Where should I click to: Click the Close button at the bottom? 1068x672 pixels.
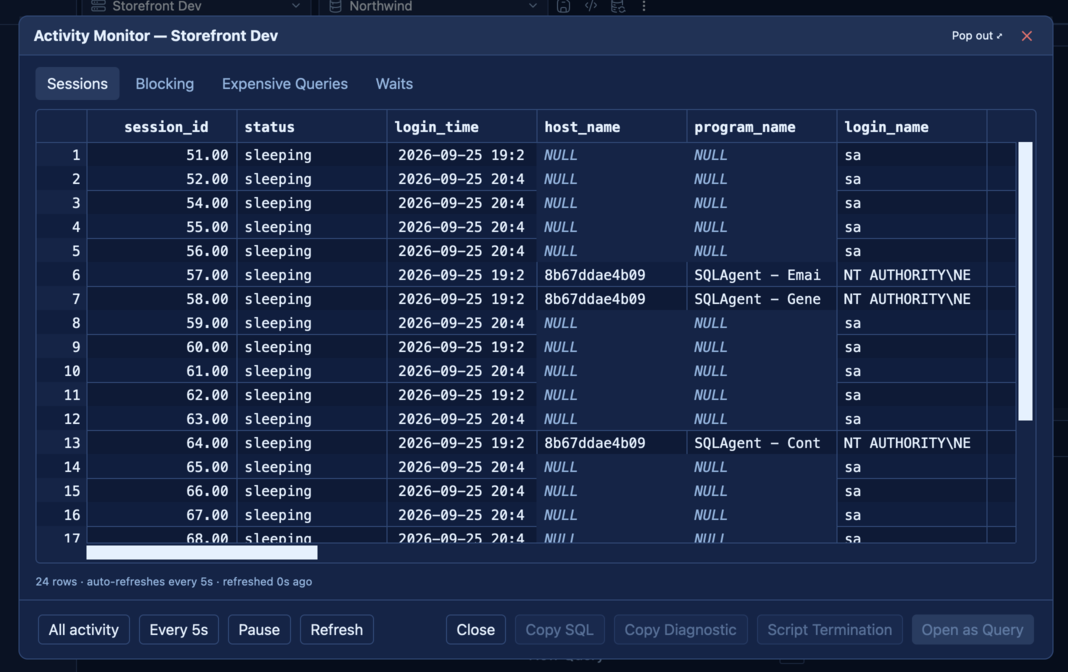(x=475, y=630)
